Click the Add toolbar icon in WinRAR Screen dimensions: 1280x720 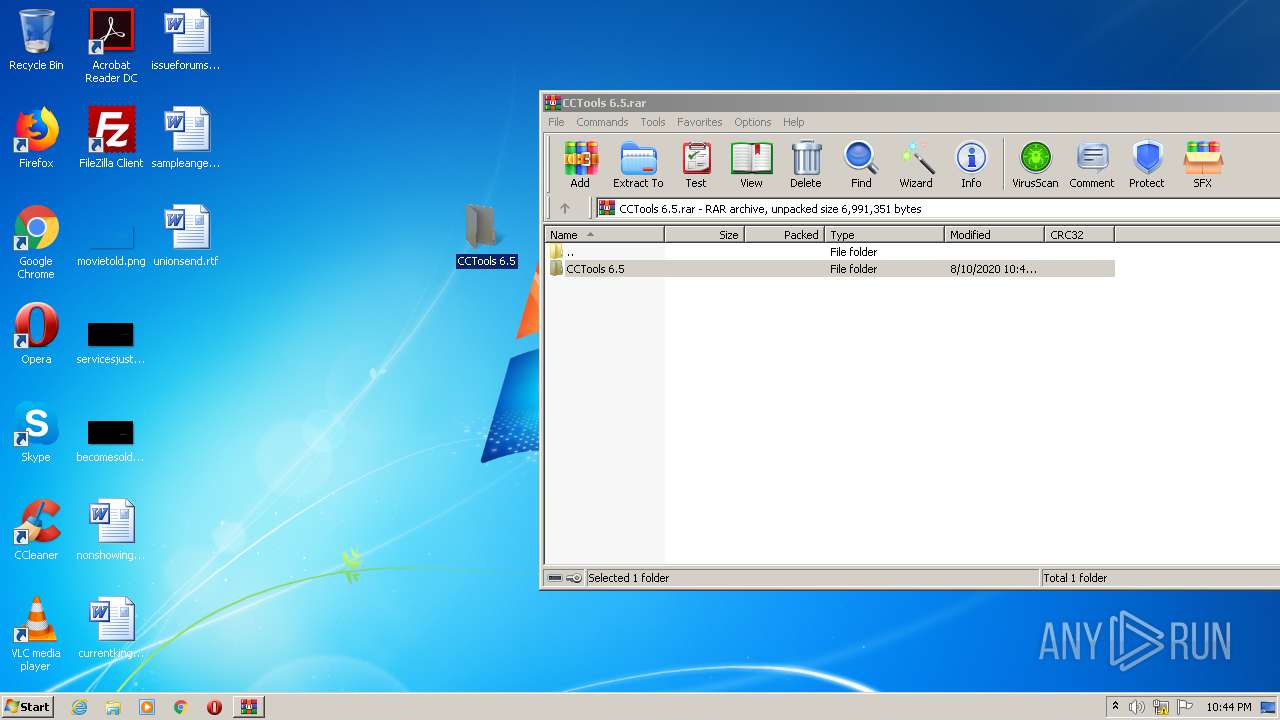coord(580,165)
